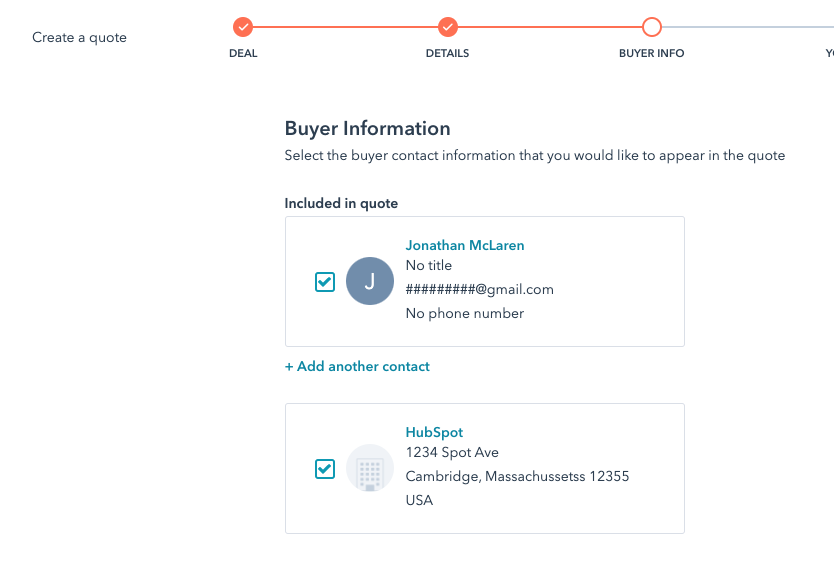Click the completed Deal step circle

[x=243, y=27]
